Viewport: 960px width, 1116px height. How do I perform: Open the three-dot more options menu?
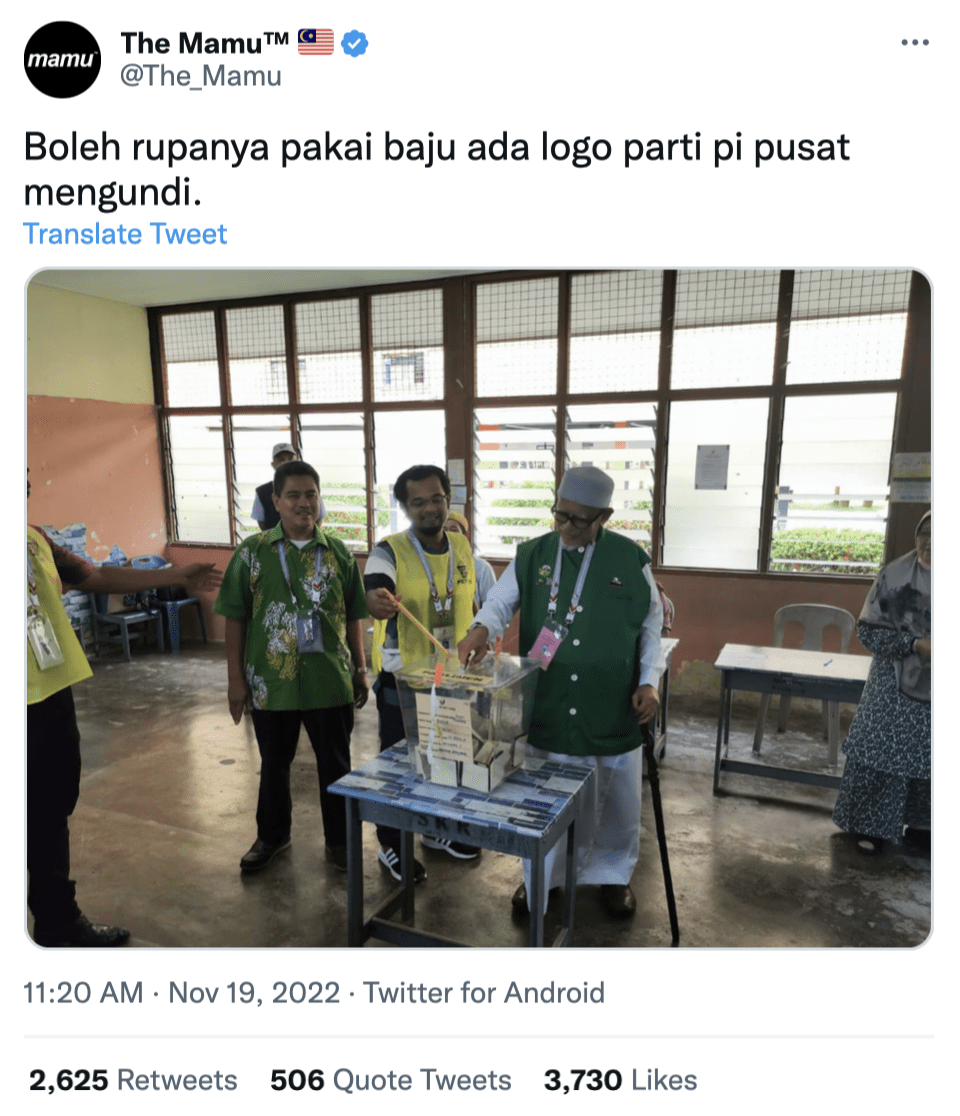pyautogui.click(x=914, y=43)
